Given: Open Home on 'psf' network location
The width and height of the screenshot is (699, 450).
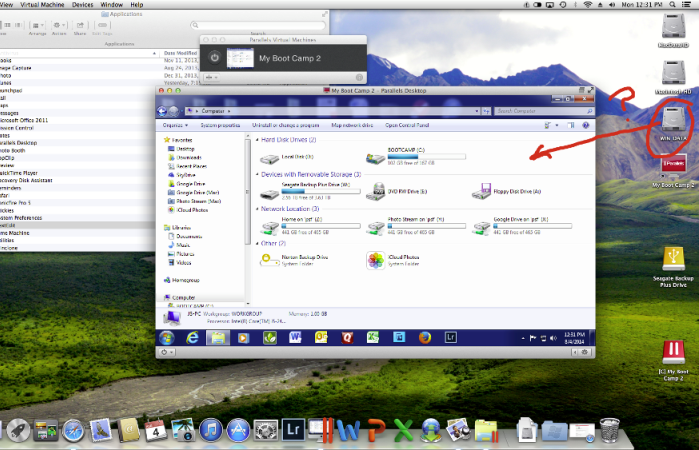Looking at the screenshot, I should tap(310, 226).
